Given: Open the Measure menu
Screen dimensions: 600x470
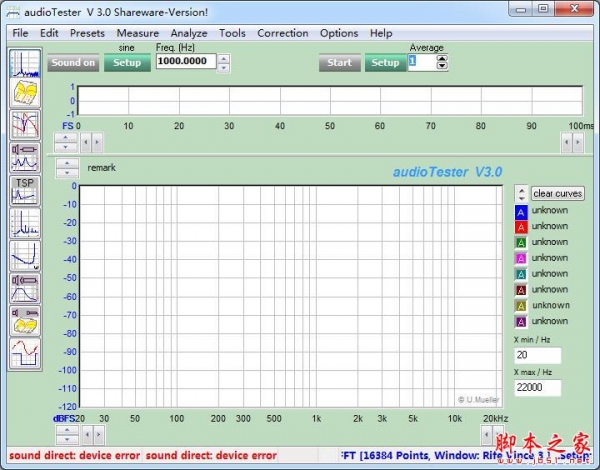Looking at the screenshot, I should [x=138, y=33].
